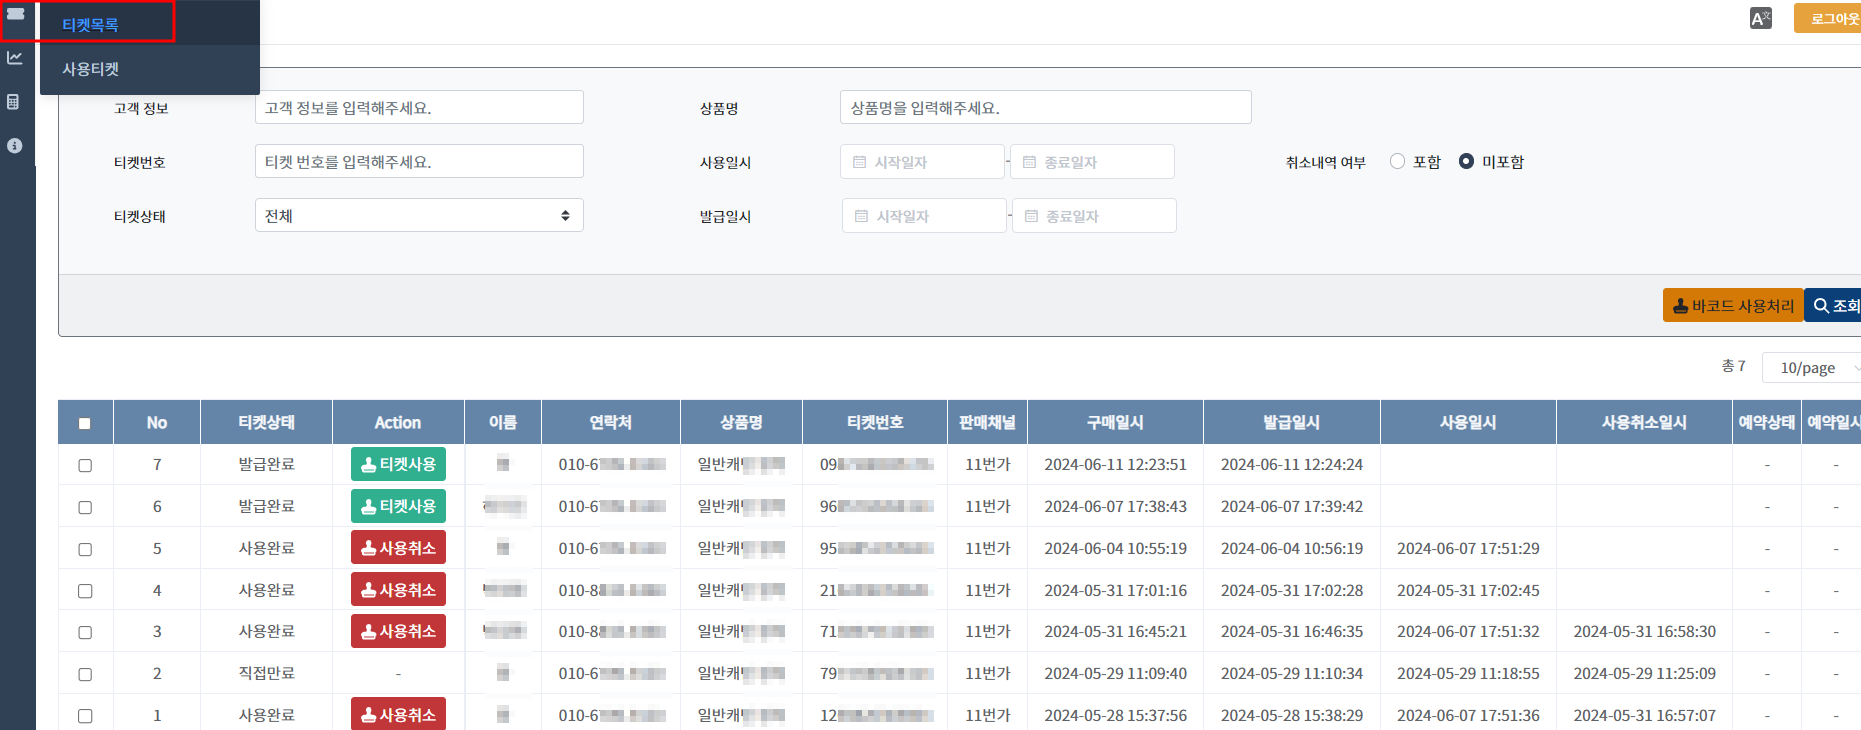Screen dimensions: 1861x730
Task: Click purchase time 2024-06-11 12:23:51
Action: pyautogui.click(x=1115, y=464)
